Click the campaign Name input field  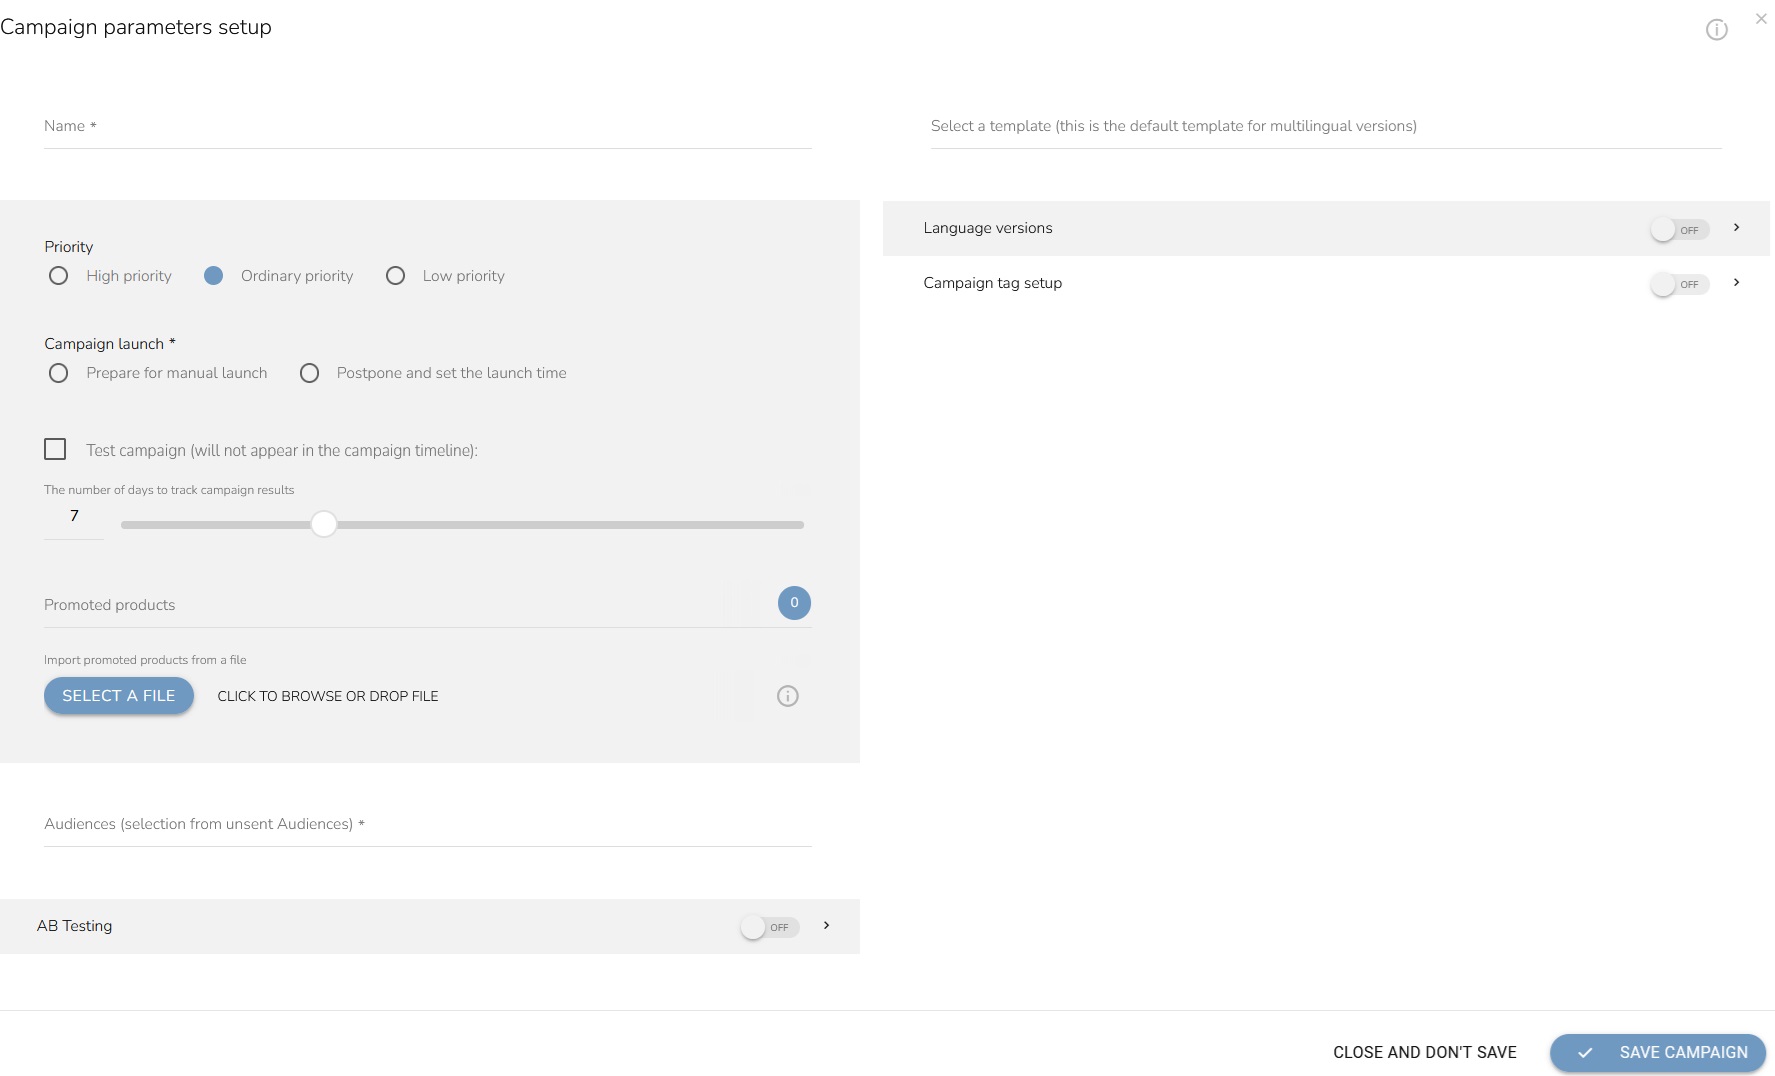pyautogui.click(x=427, y=127)
